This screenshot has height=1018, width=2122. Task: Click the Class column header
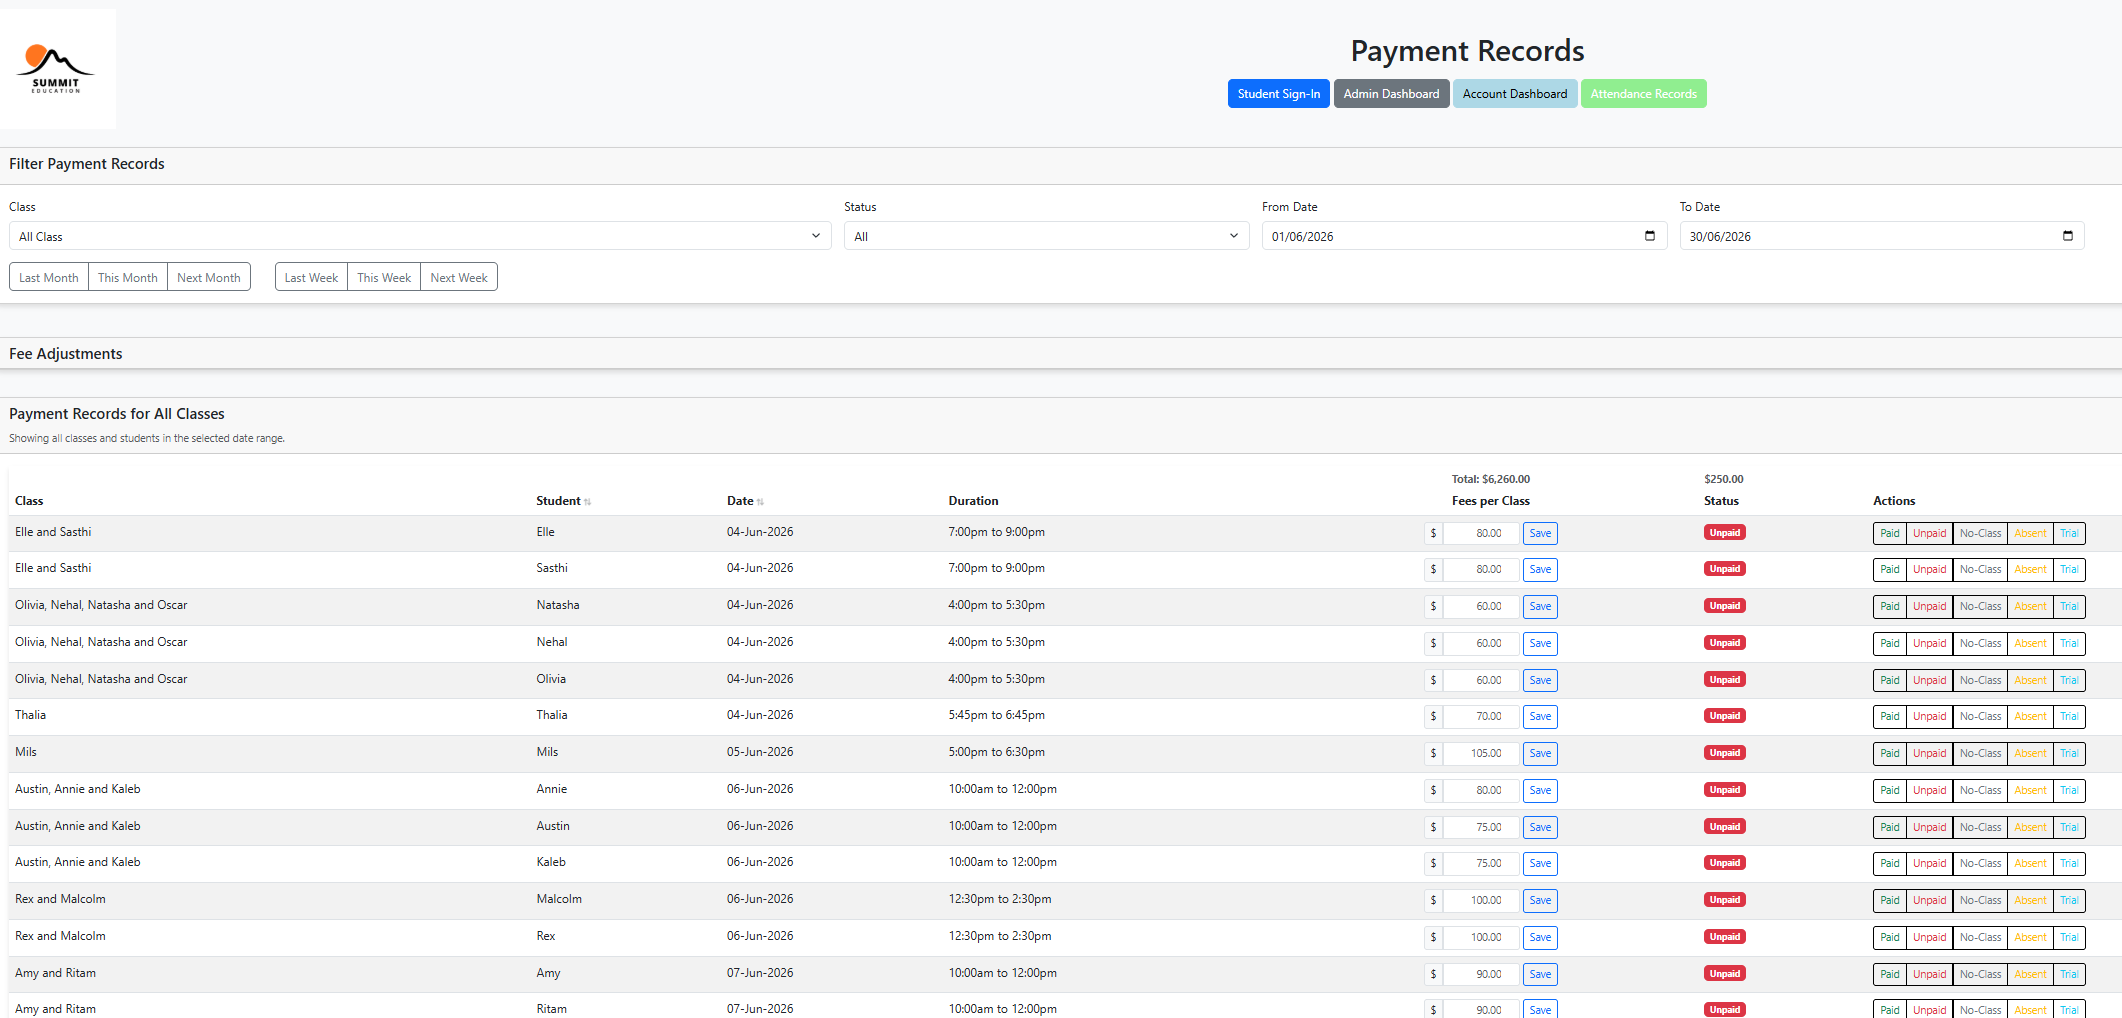29,501
